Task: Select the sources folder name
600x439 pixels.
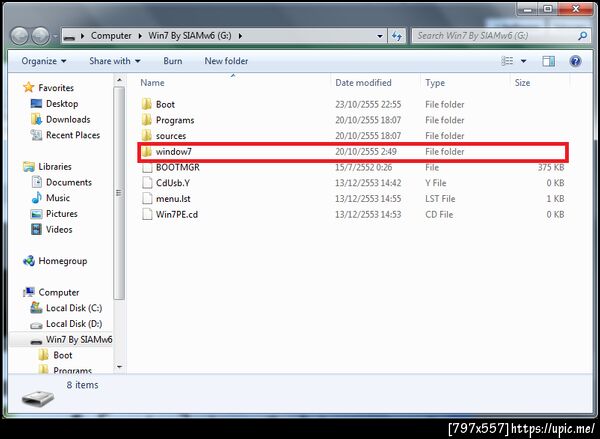Action: (x=171, y=136)
